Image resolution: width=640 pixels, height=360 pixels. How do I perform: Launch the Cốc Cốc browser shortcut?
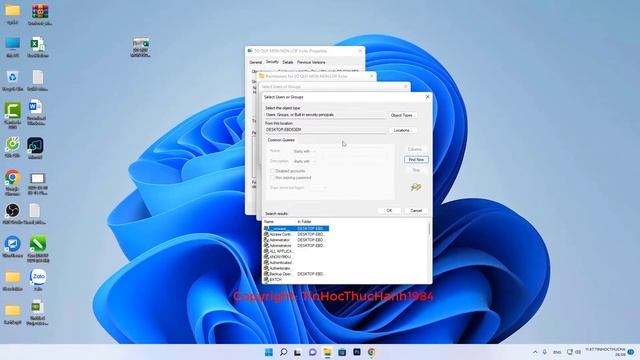pyautogui.click(x=13, y=147)
